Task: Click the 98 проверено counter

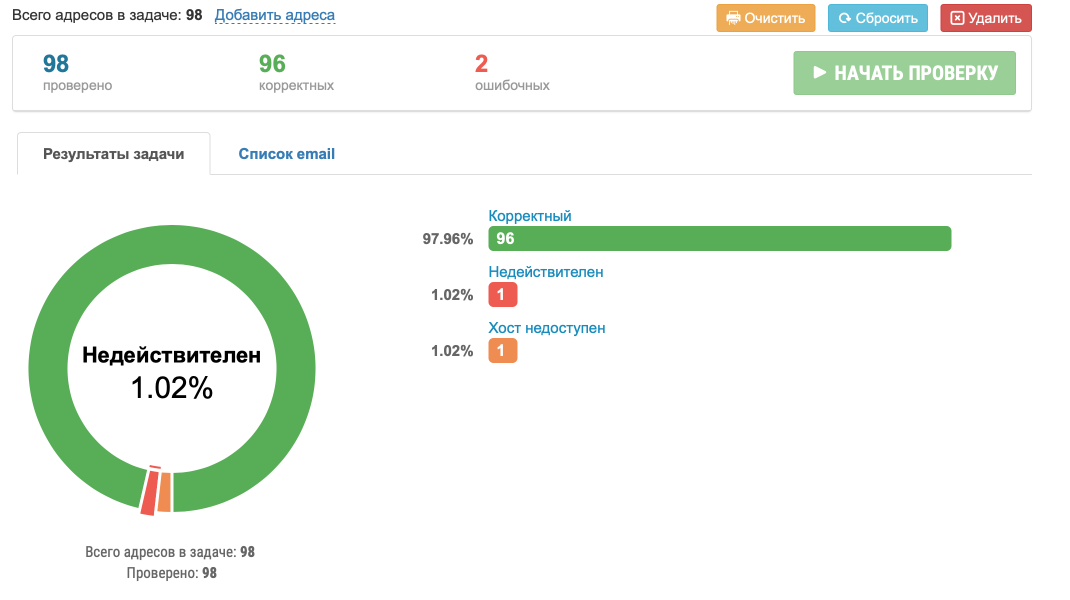Action: pyautogui.click(x=56, y=65)
